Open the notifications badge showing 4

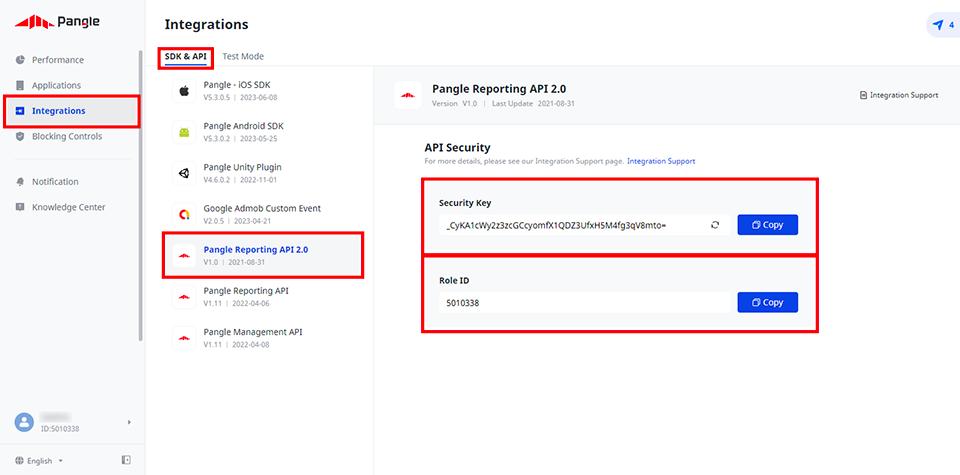943,25
